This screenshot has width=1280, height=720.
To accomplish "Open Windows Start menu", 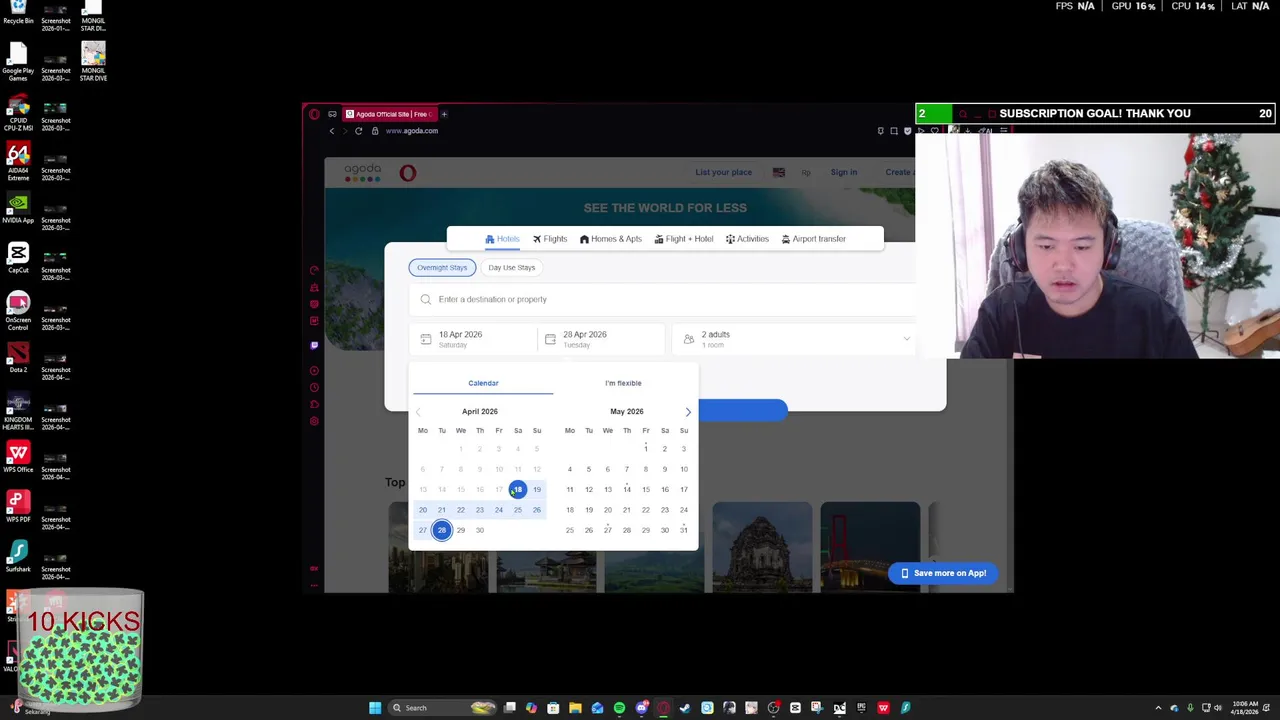I will (x=375, y=708).
